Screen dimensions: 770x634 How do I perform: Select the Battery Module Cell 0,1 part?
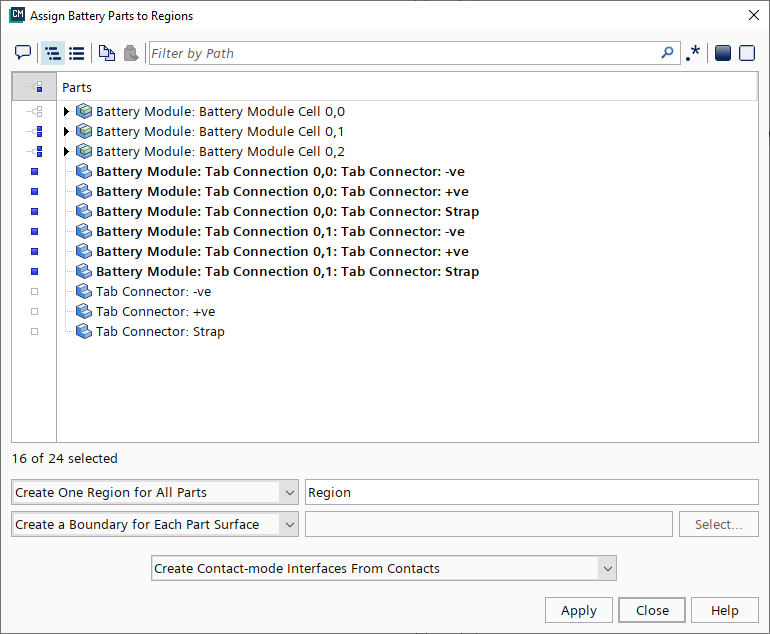tap(220, 132)
